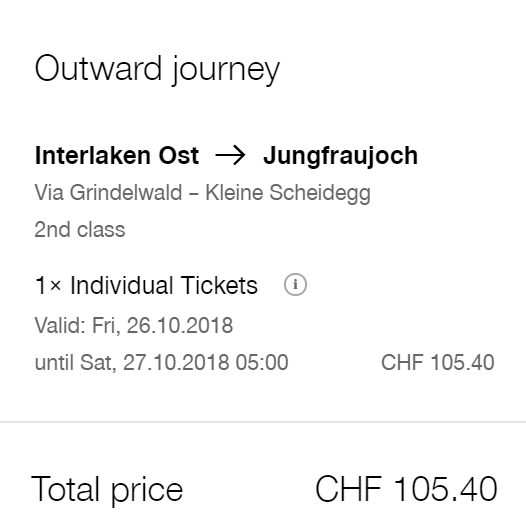Select the Interlaken Ost origin text
Screen dimensions: 526x529
click(x=117, y=156)
